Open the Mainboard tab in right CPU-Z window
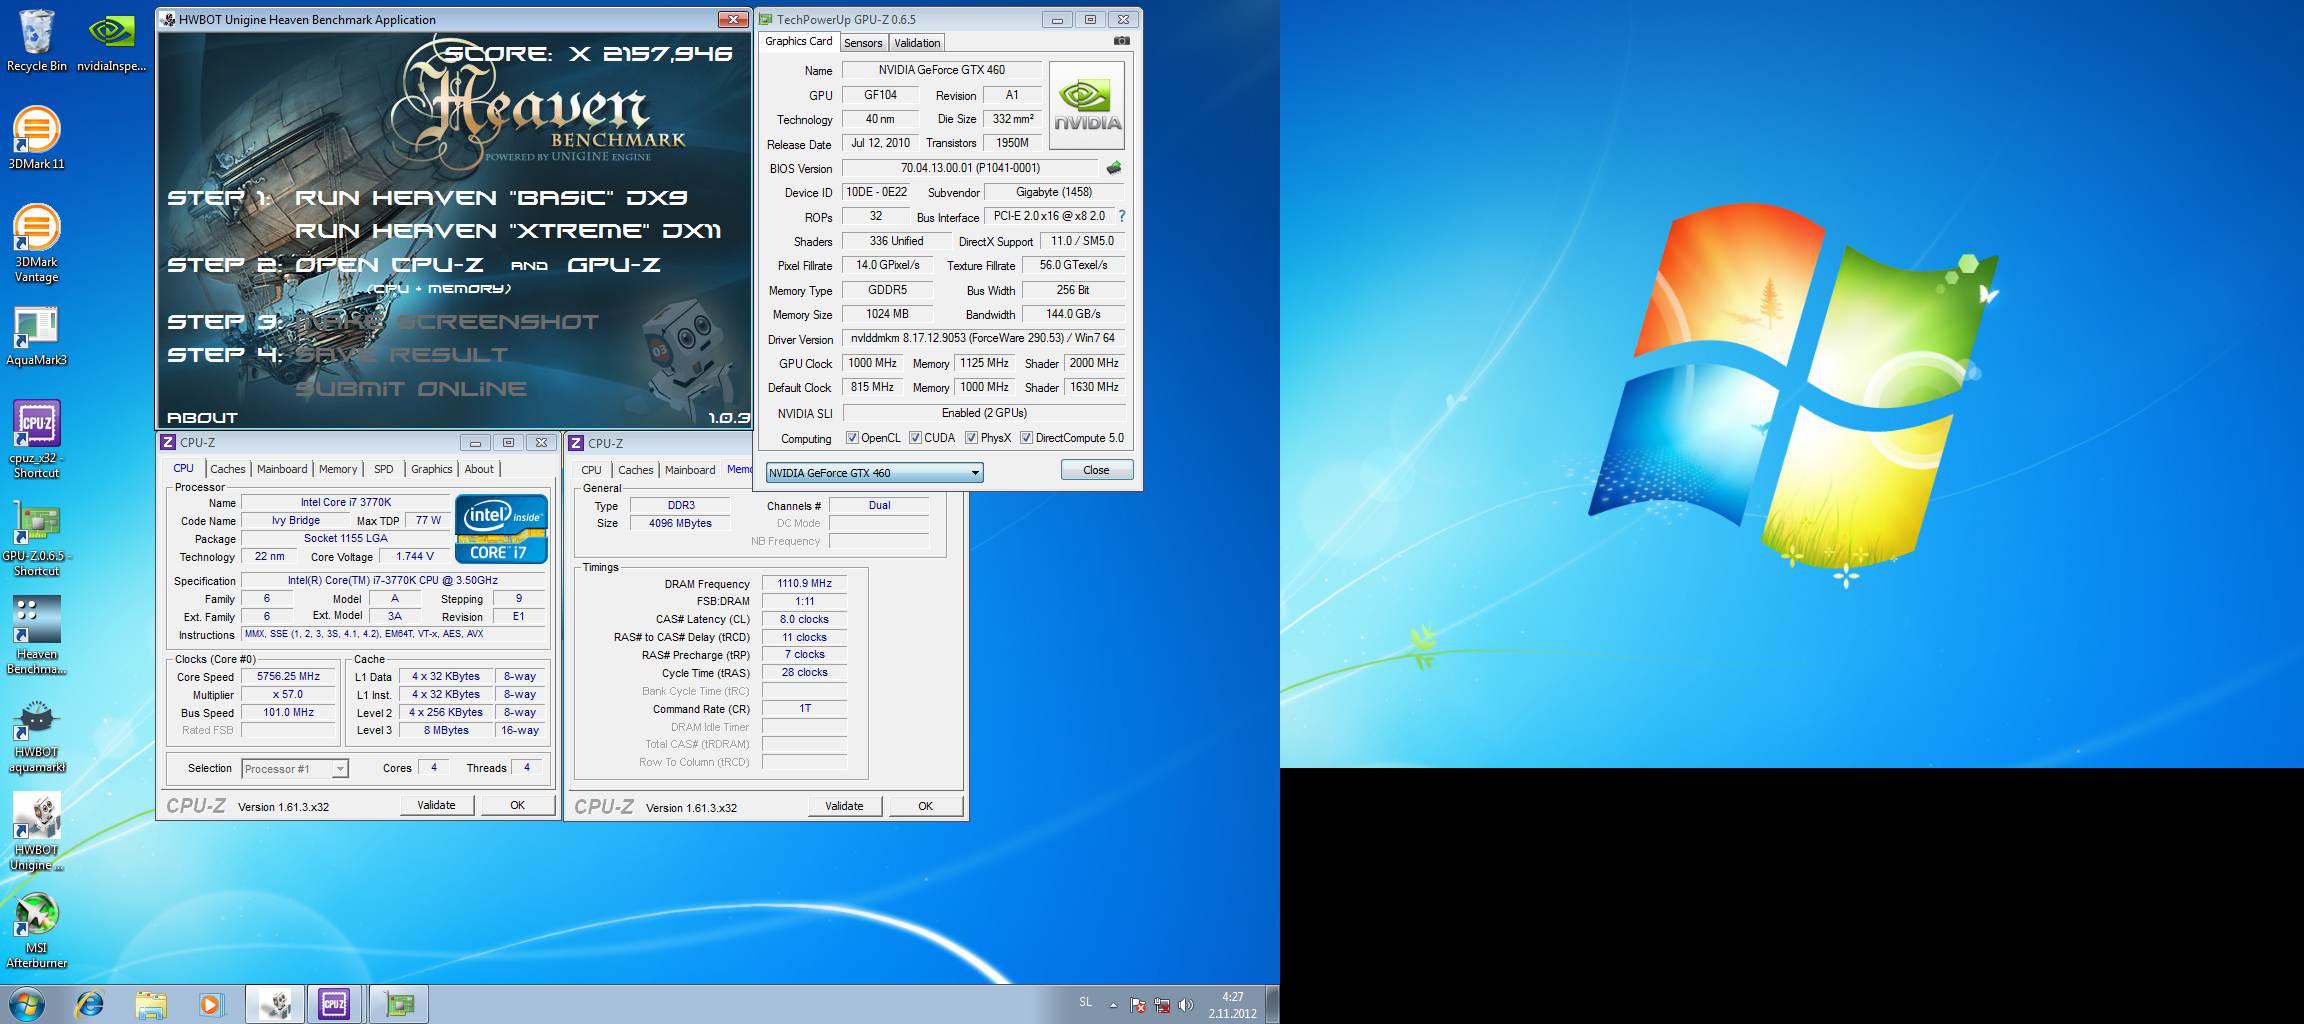This screenshot has height=1024, width=2304. [x=690, y=470]
